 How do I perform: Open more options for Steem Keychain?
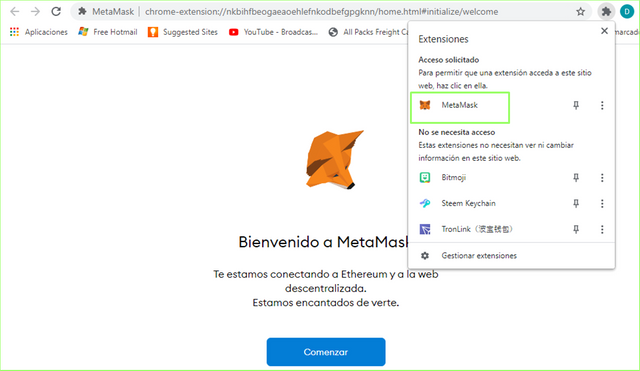pyautogui.click(x=602, y=203)
